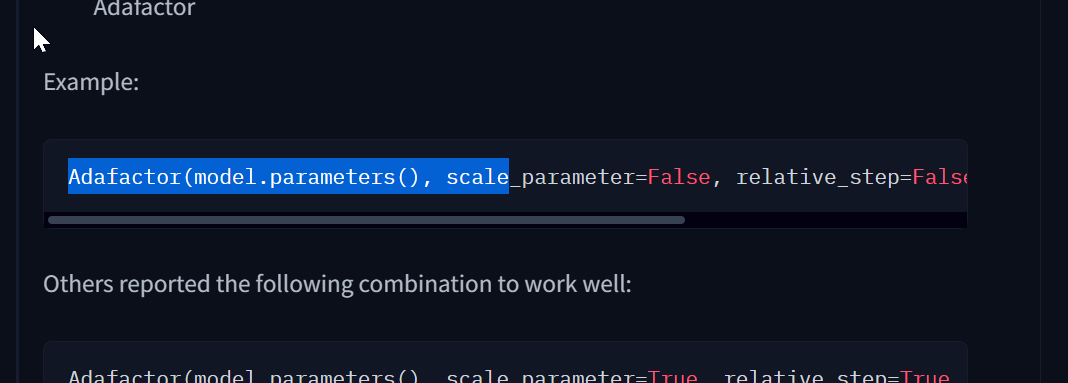Click red "True" after relative_step in second block
The width and height of the screenshot is (1068, 383).
(925, 377)
